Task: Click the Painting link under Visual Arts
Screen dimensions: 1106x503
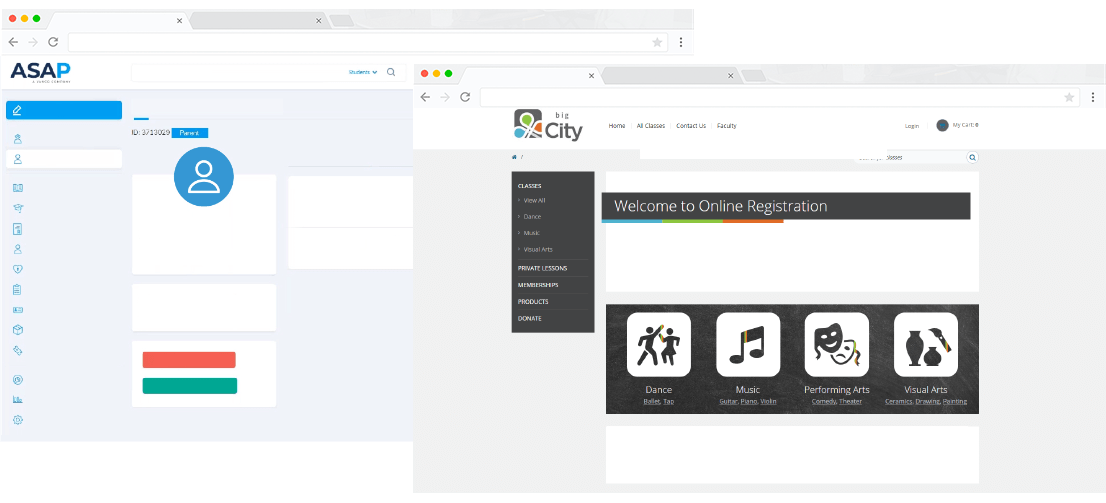Action: pyautogui.click(x=955, y=401)
